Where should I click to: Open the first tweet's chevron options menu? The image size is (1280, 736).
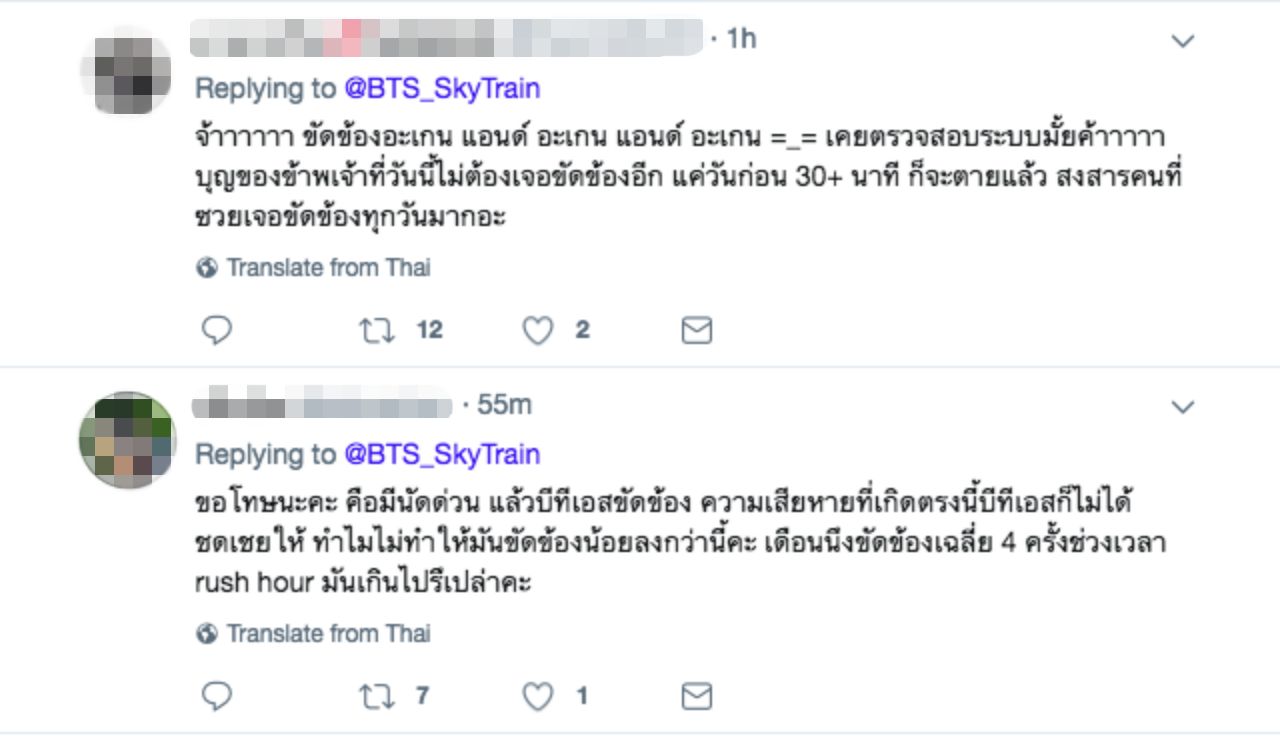point(1183,41)
